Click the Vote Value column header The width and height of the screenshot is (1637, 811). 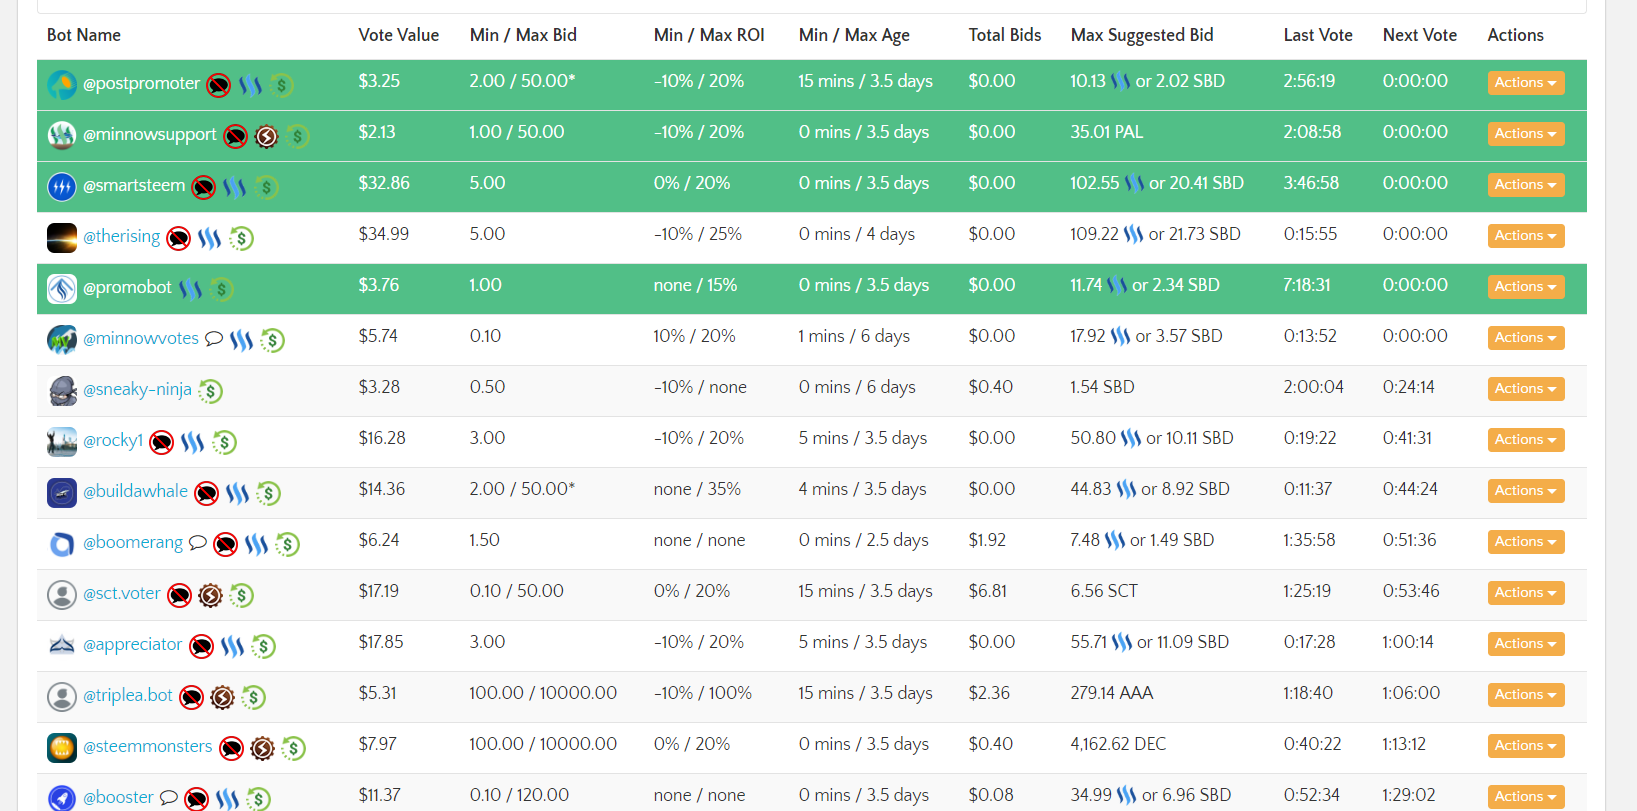click(398, 35)
